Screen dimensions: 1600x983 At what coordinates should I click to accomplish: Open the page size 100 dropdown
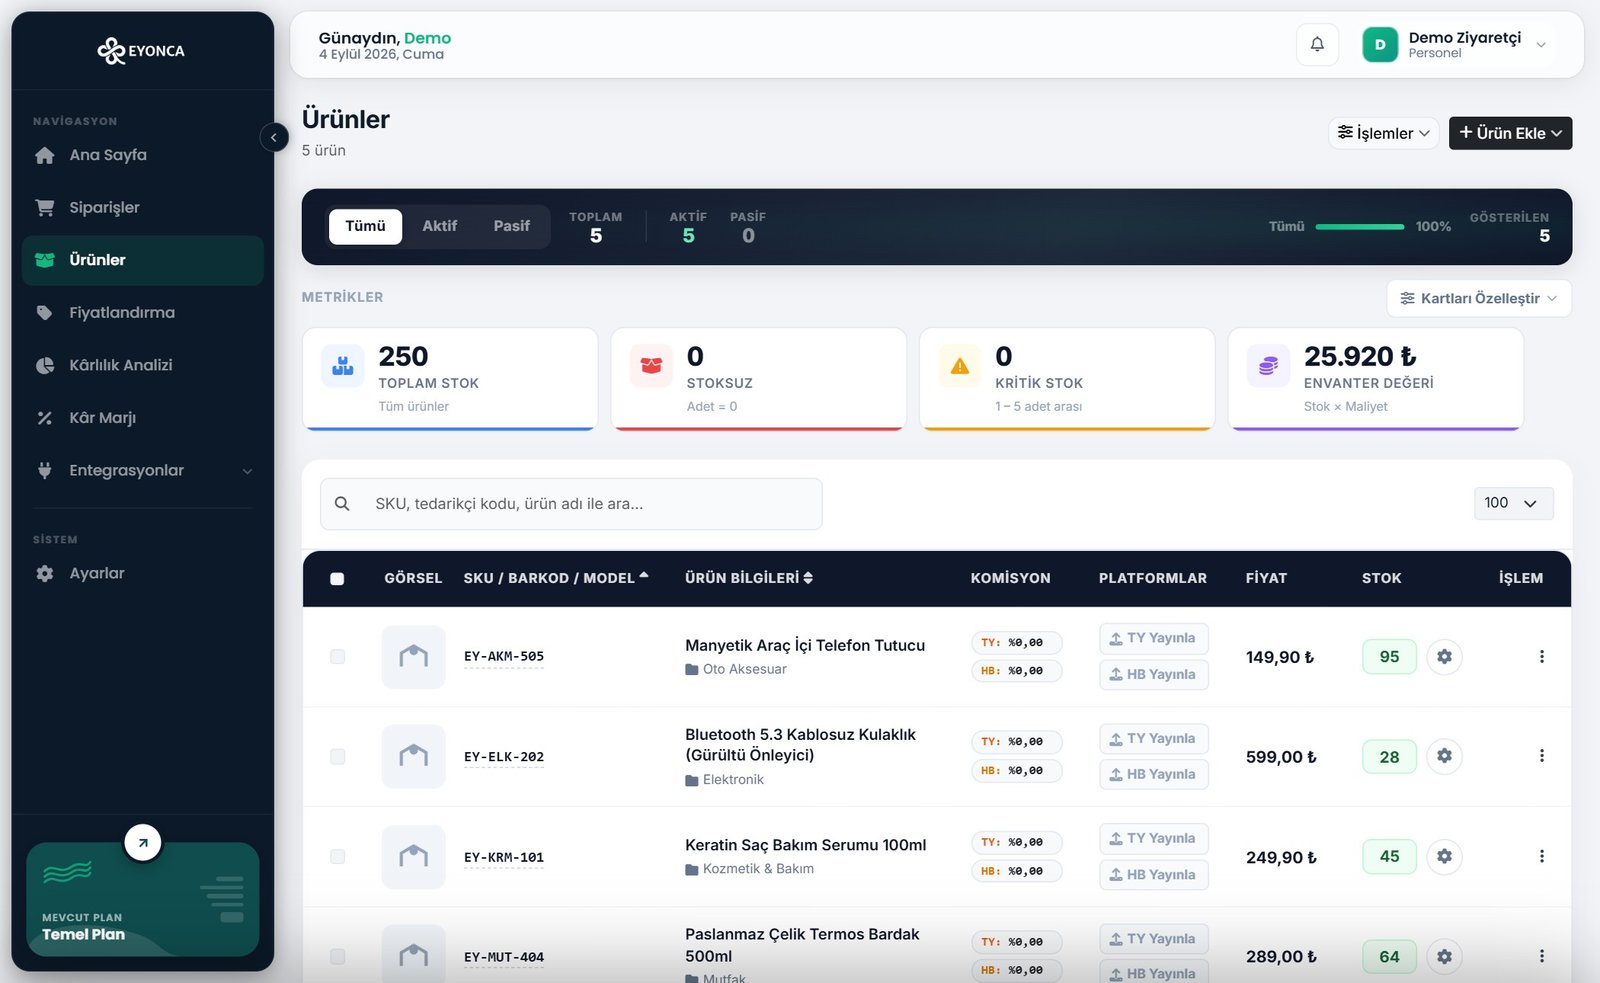click(x=1513, y=503)
